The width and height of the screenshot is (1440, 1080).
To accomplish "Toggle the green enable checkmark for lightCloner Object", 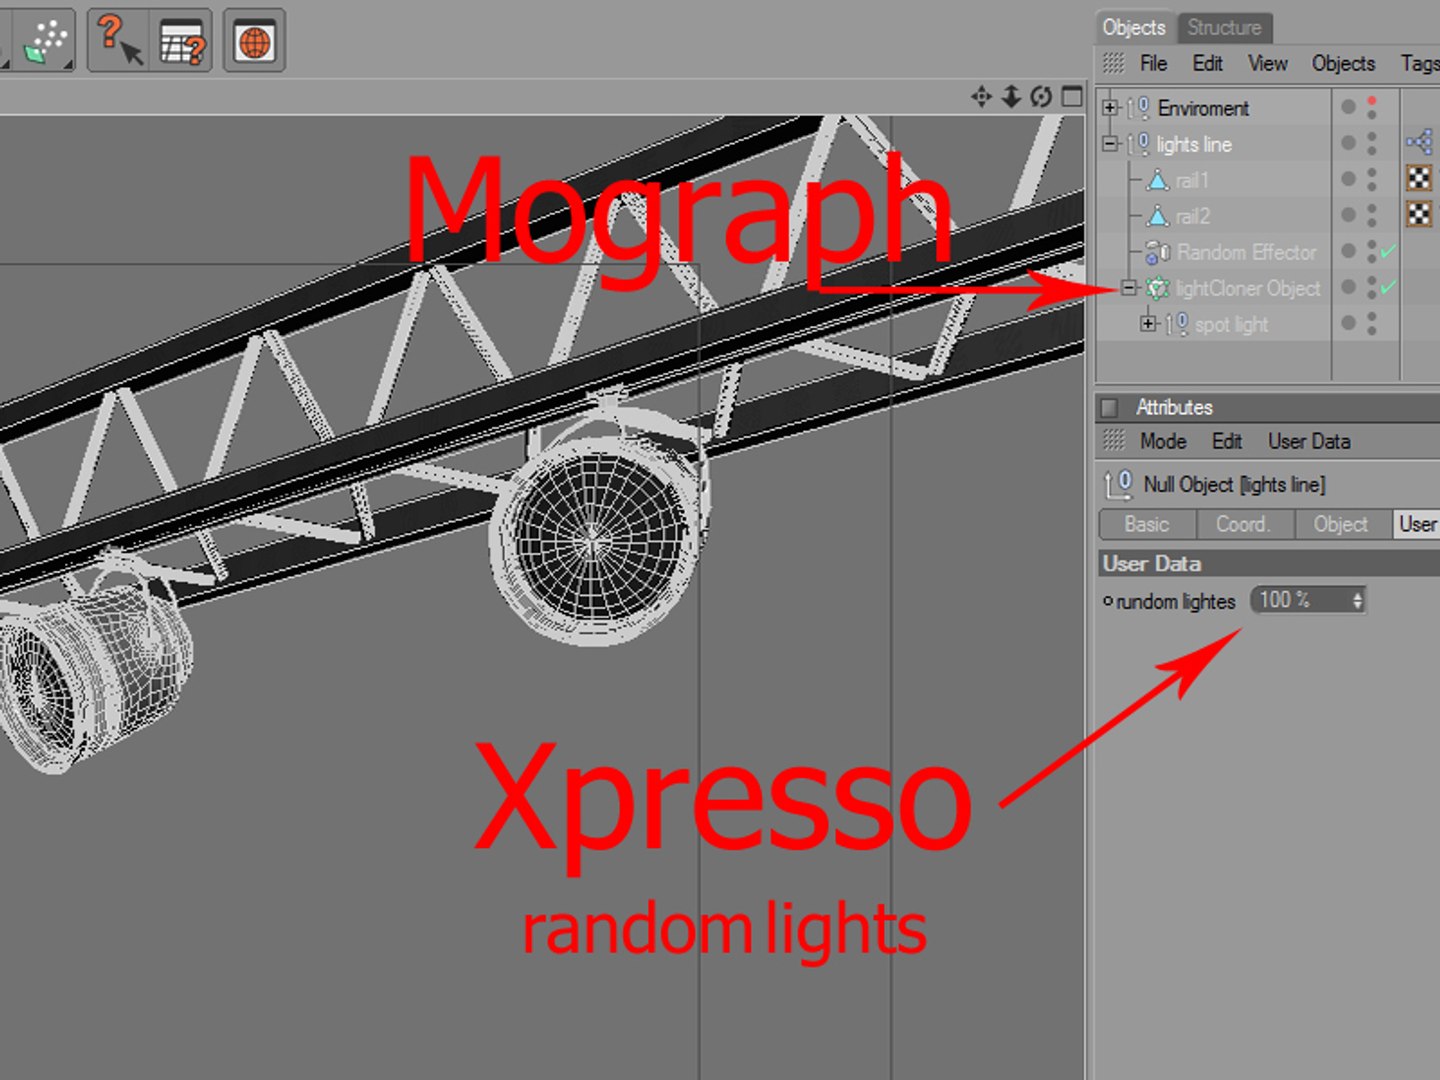I will 1388,288.
